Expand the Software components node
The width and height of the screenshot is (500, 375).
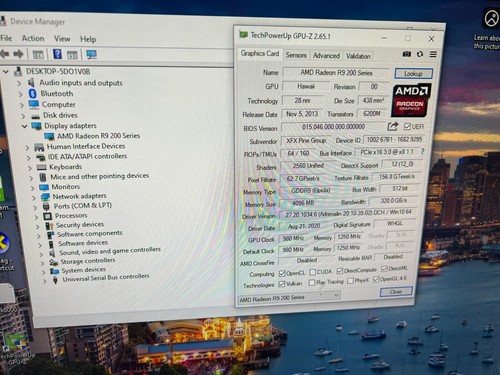[x=39, y=236]
